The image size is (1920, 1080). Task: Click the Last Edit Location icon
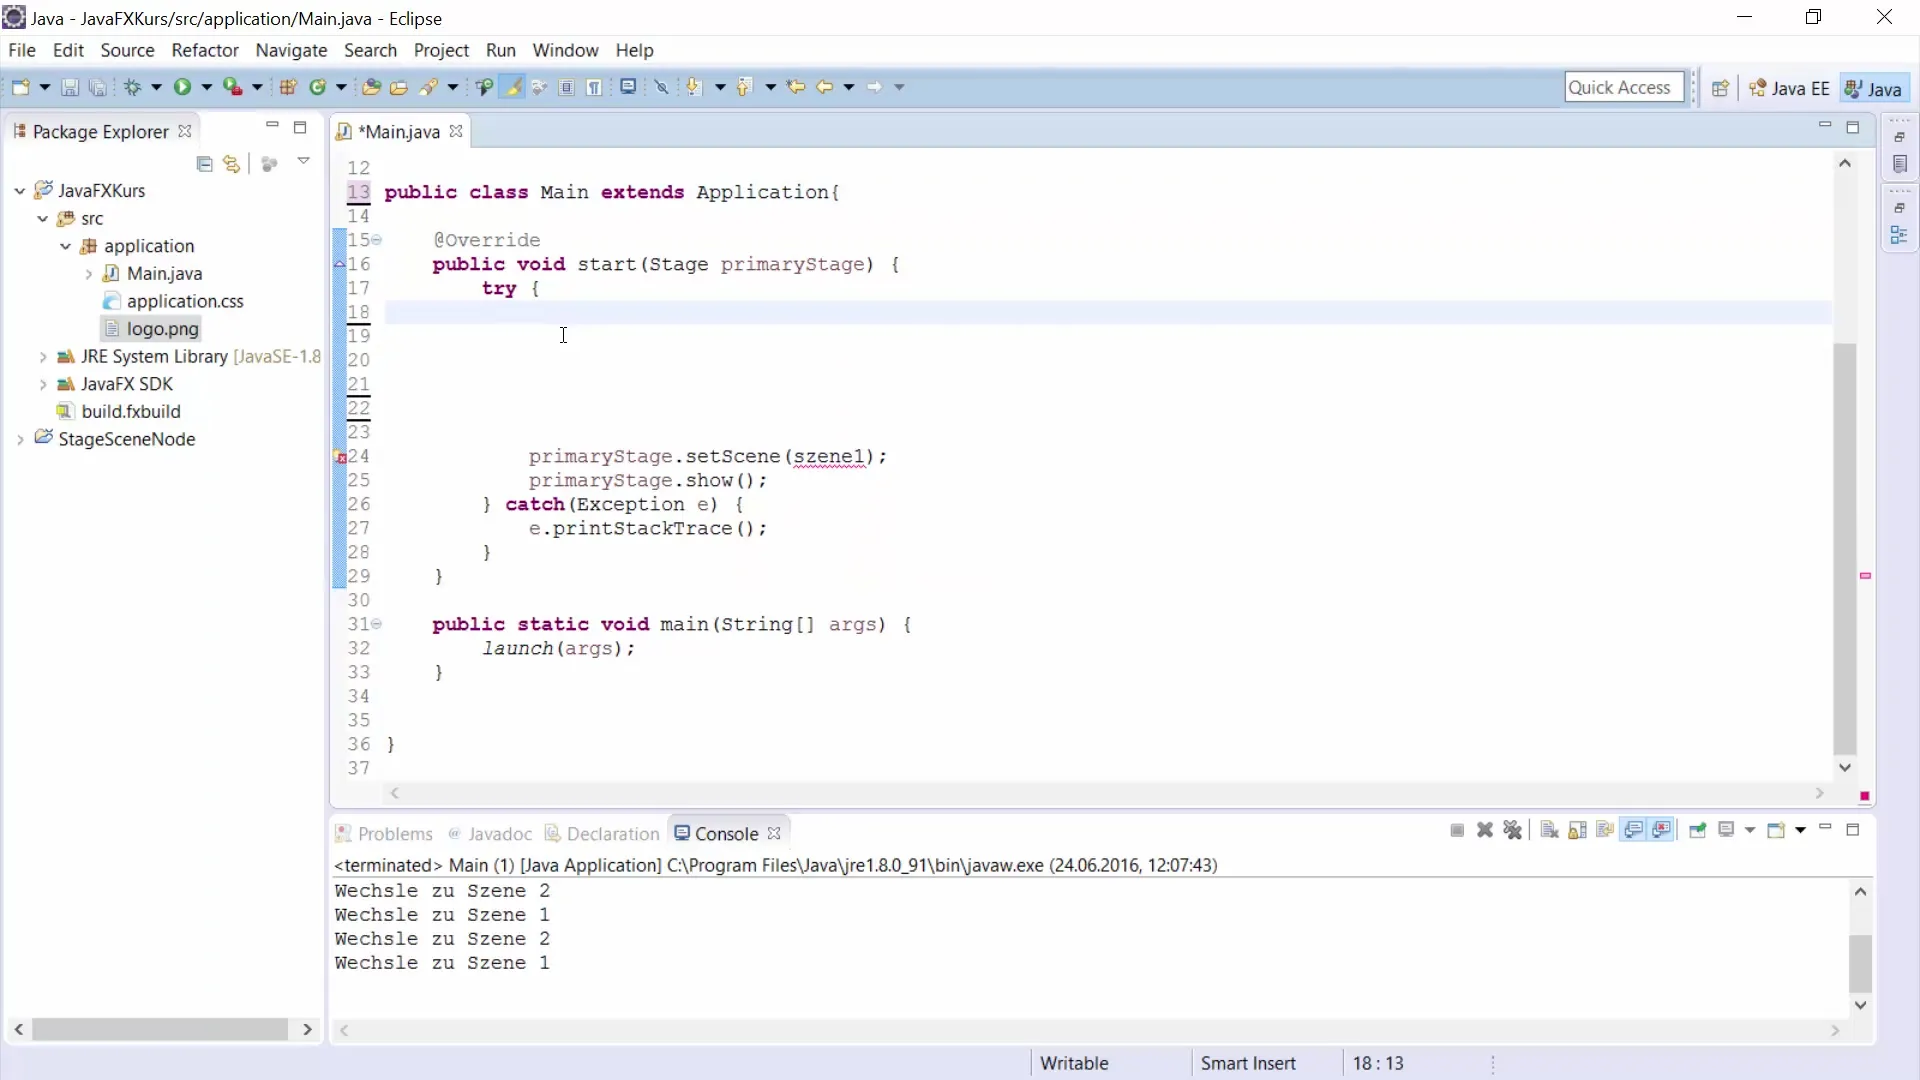click(796, 87)
